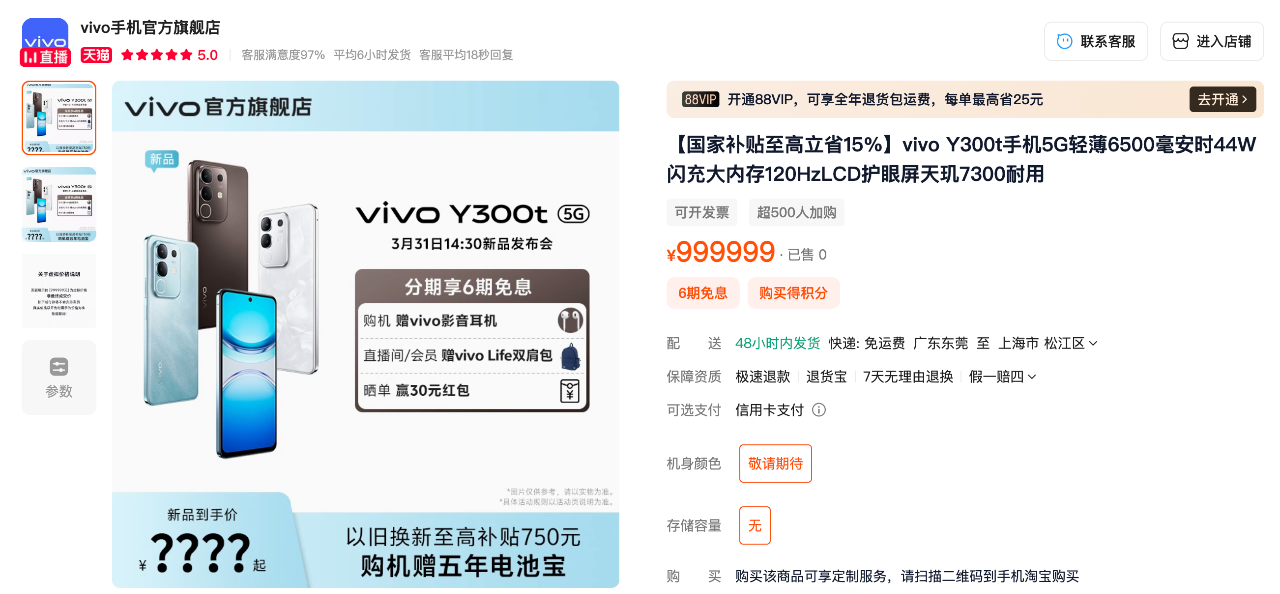Open the vivo store logo with live badge
This screenshot has width=1280, height=594.
coord(45,42)
